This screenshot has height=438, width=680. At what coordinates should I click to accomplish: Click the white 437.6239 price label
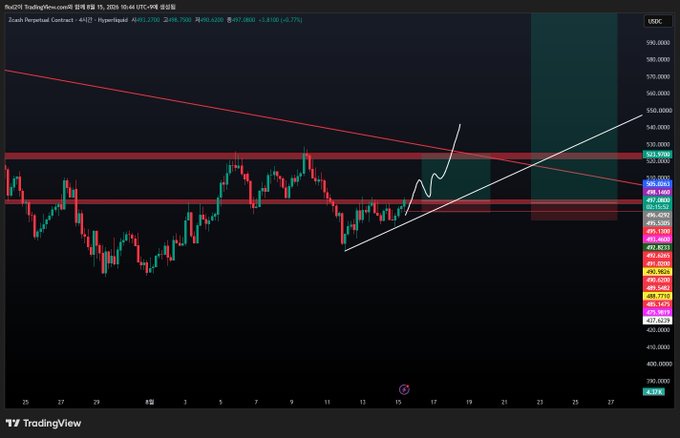point(657,320)
